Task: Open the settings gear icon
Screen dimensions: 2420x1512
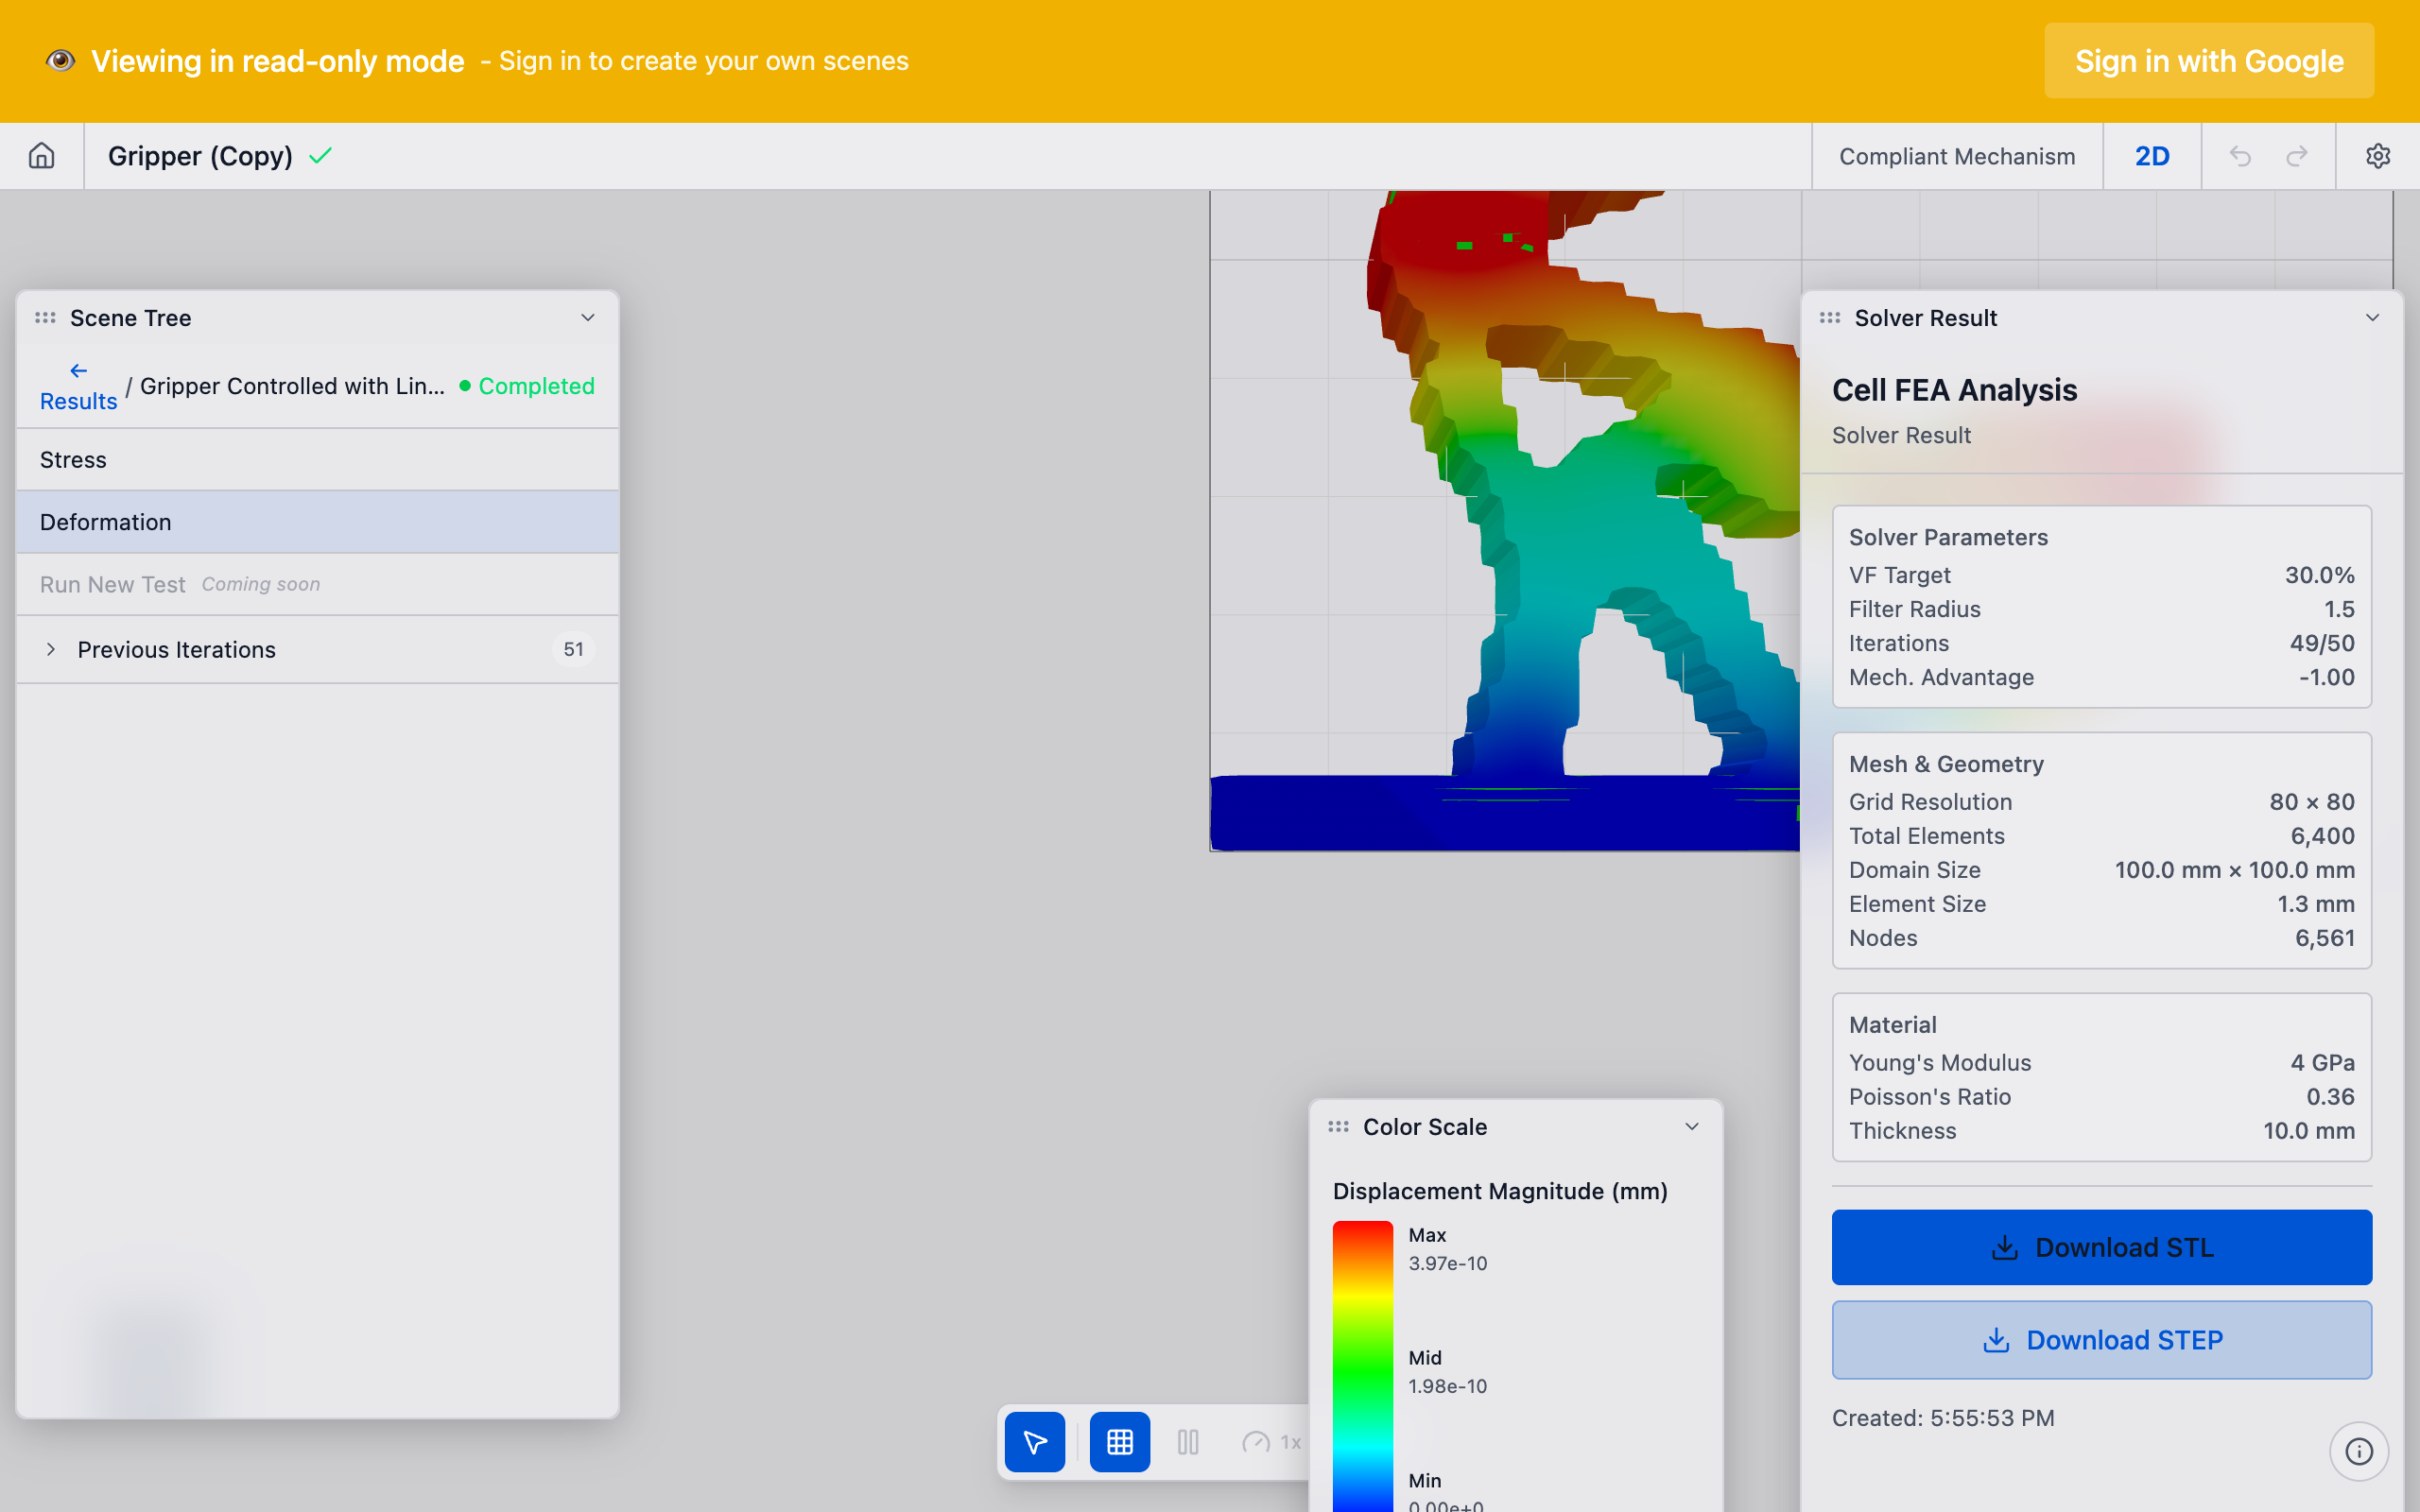Action: (2378, 156)
